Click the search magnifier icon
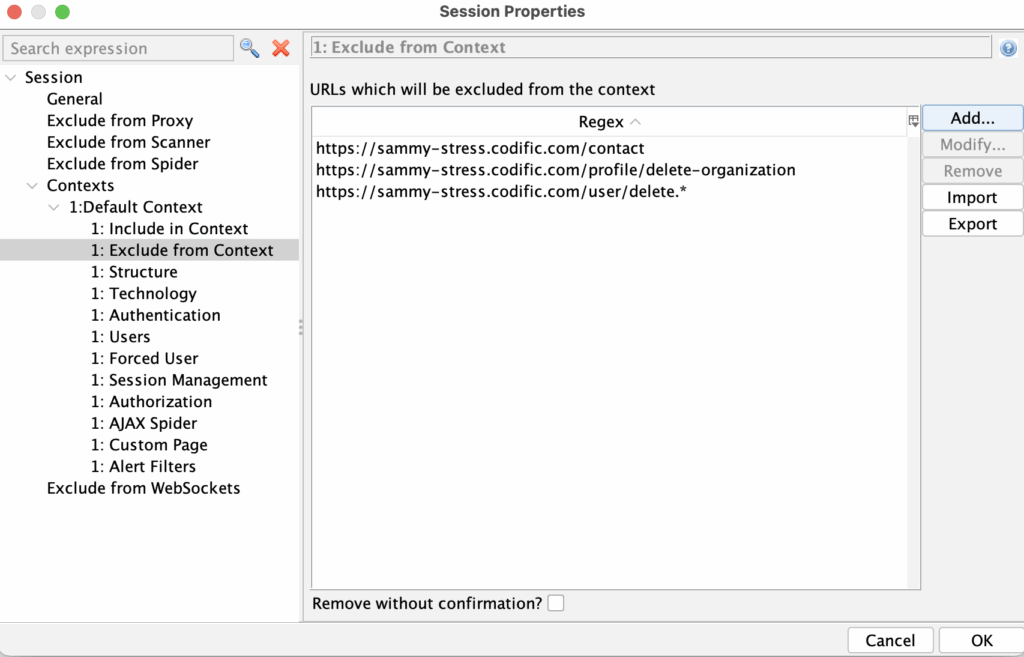 pyautogui.click(x=250, y=48)
